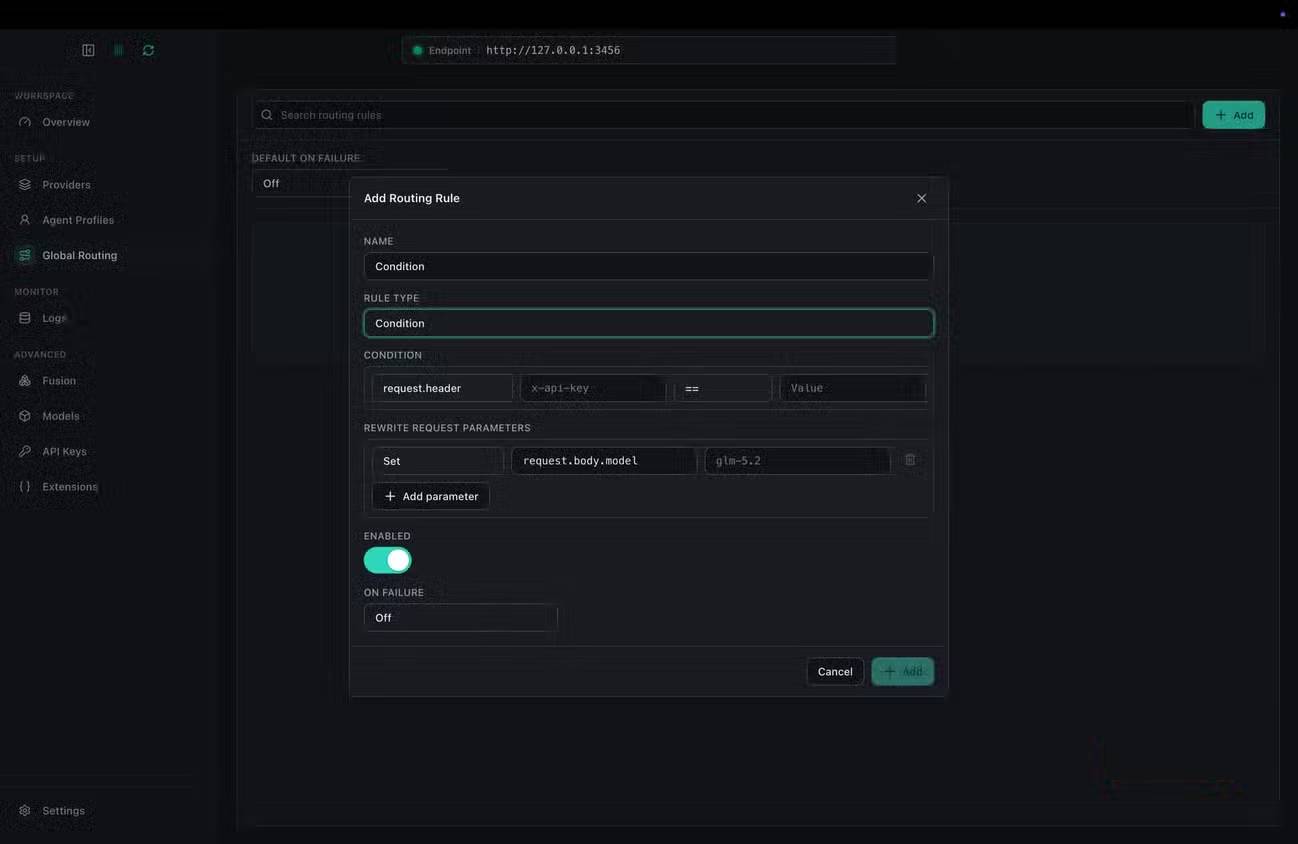The image size is (1298, 844).
Task: Open the Models page
Action: point(61,416)
